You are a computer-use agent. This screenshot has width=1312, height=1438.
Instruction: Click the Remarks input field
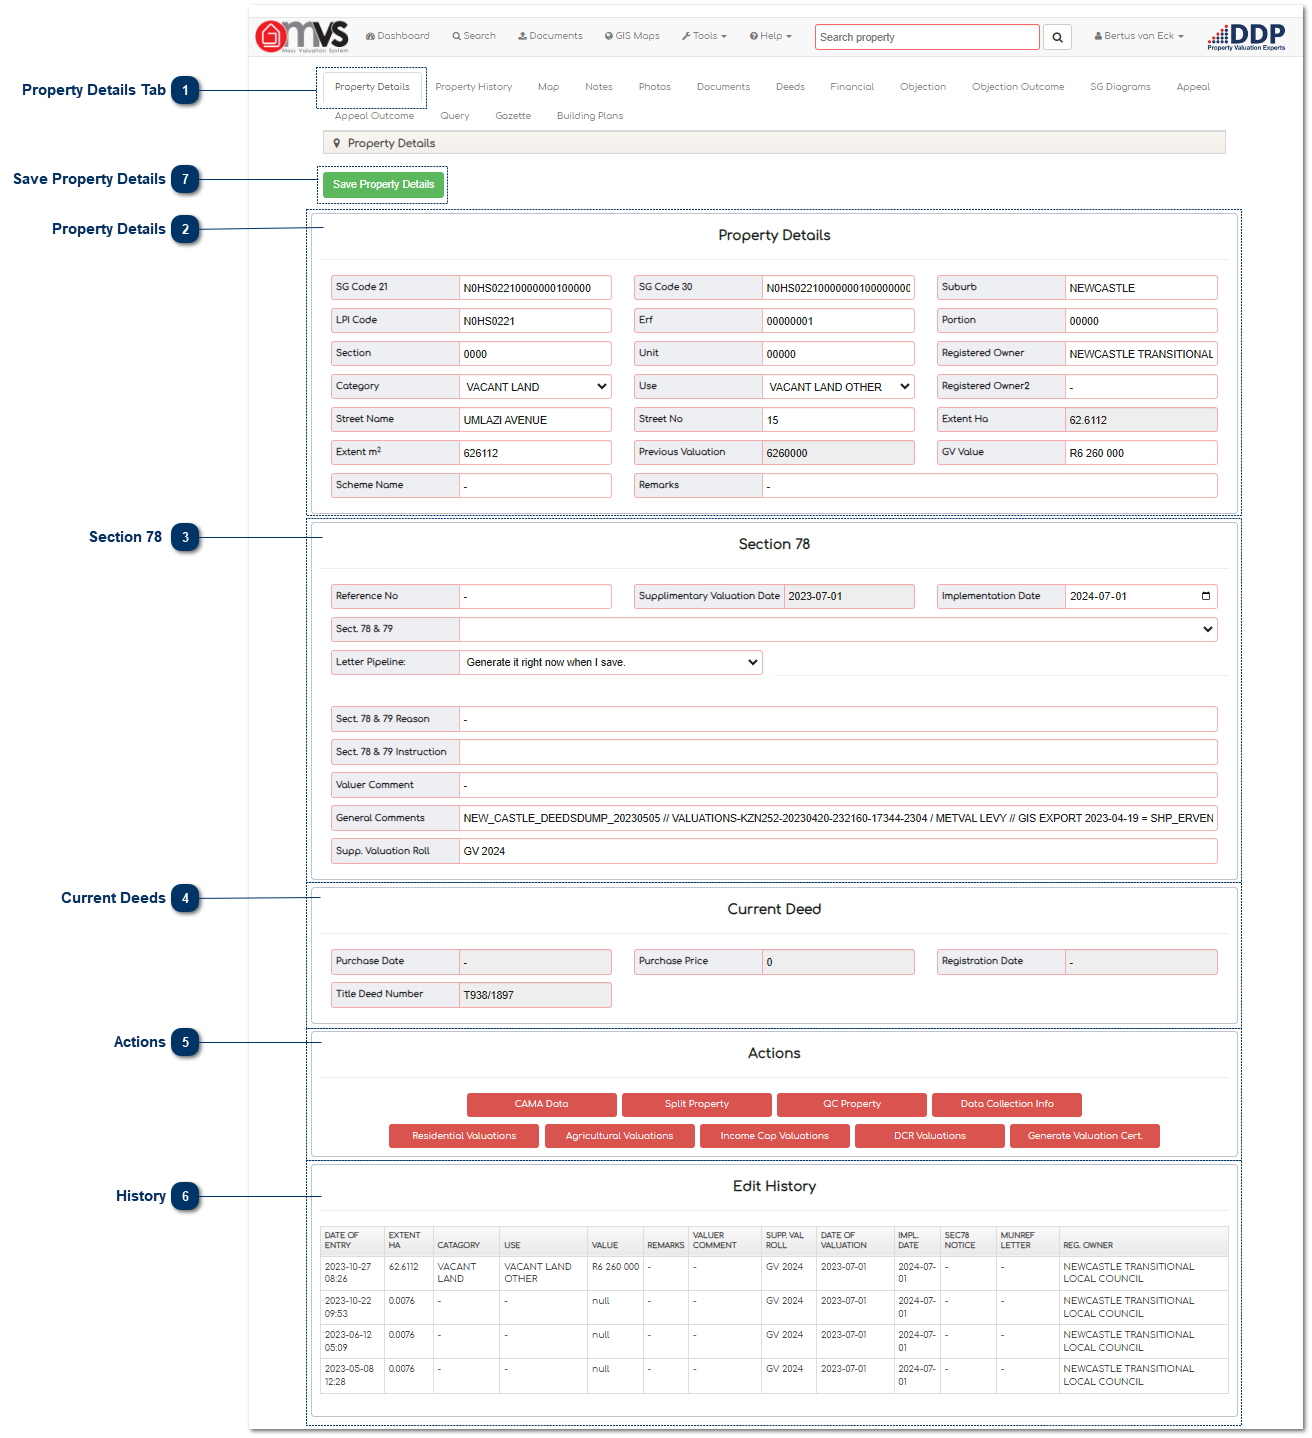click(x=990, y=486)
